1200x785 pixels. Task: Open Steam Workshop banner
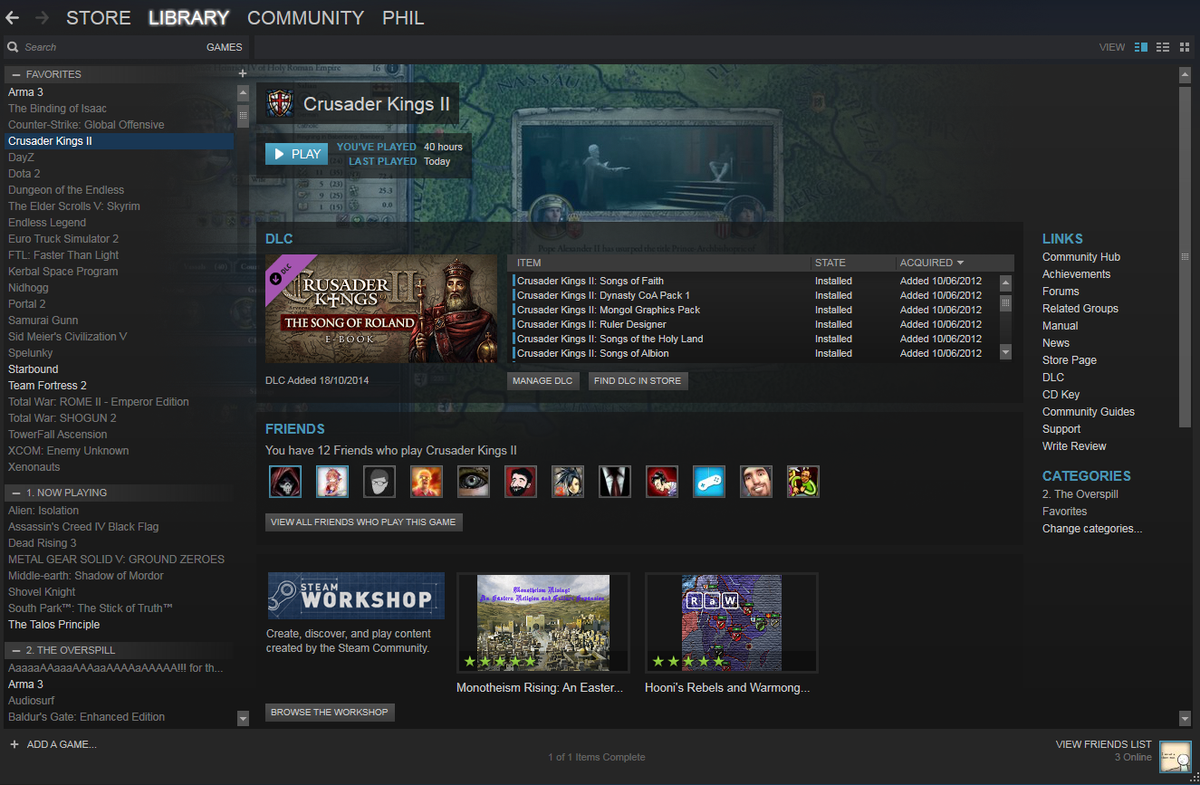click(356, 596)
